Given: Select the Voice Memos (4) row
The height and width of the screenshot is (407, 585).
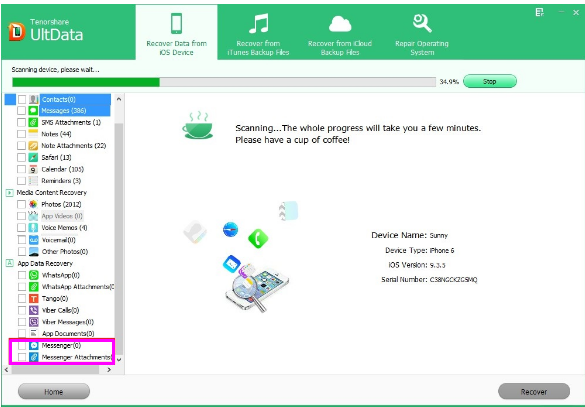Looking at the screenshot, I should pos(64,228).
